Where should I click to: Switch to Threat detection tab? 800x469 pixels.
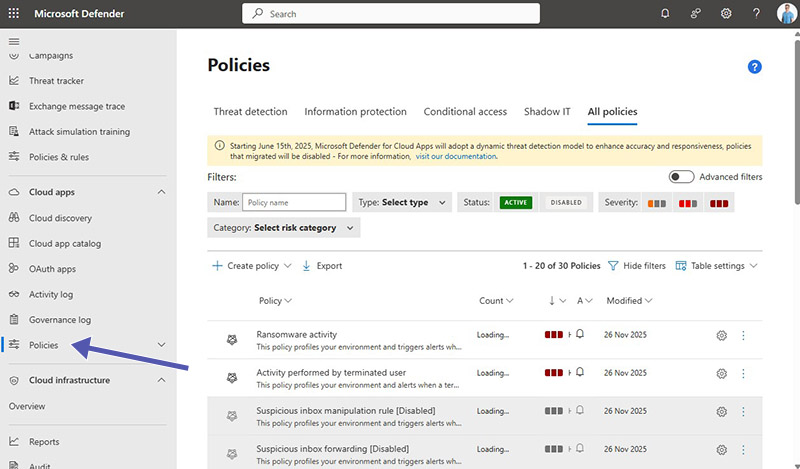coord(251,112)
